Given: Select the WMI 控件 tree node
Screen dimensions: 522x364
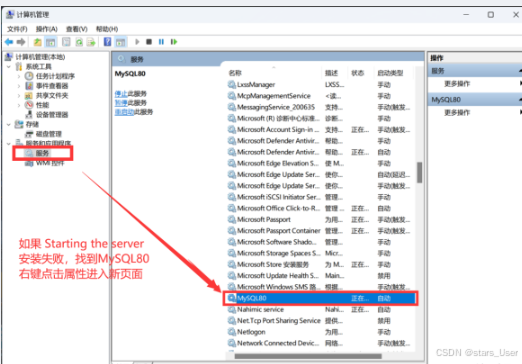Looking at the screenshot, I should point(50,163).
